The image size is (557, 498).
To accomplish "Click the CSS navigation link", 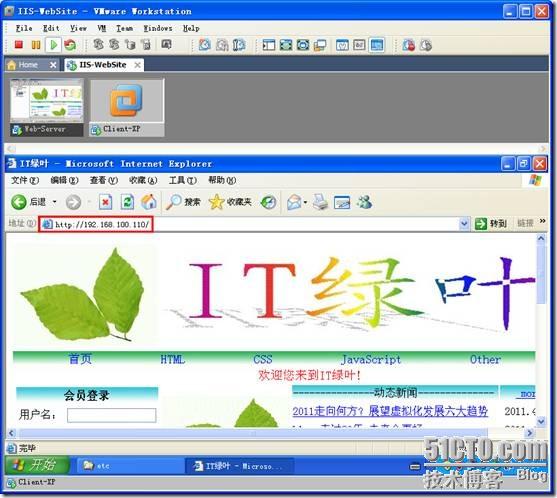I will click(263, 359).
